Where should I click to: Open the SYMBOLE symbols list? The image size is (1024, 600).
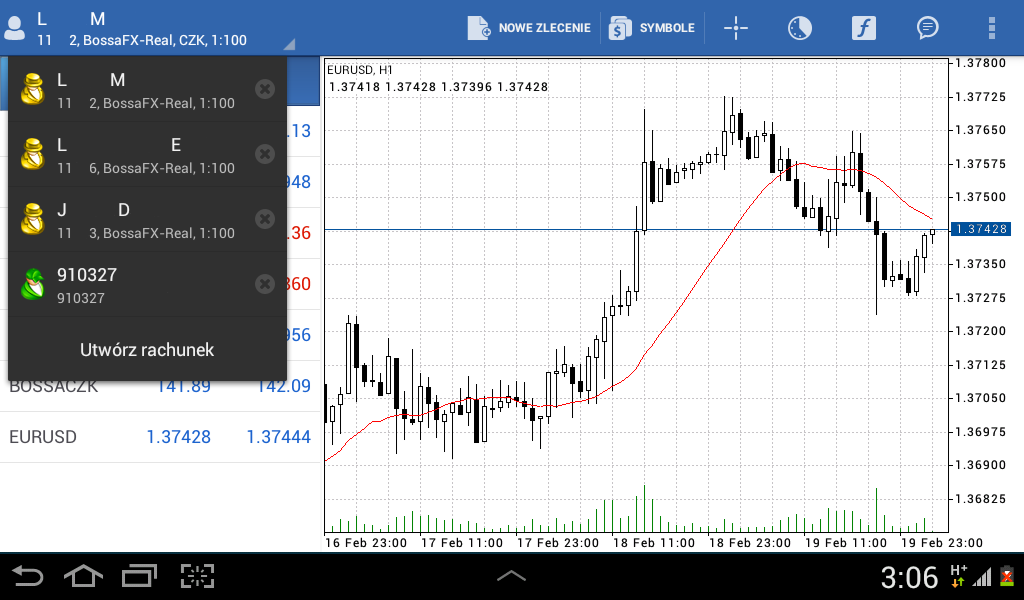click(x=652, y=28)
